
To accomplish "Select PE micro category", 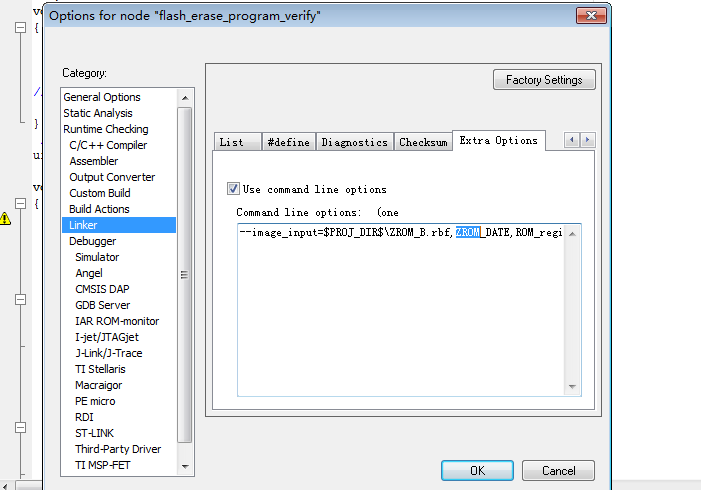I will click(95, 401).
